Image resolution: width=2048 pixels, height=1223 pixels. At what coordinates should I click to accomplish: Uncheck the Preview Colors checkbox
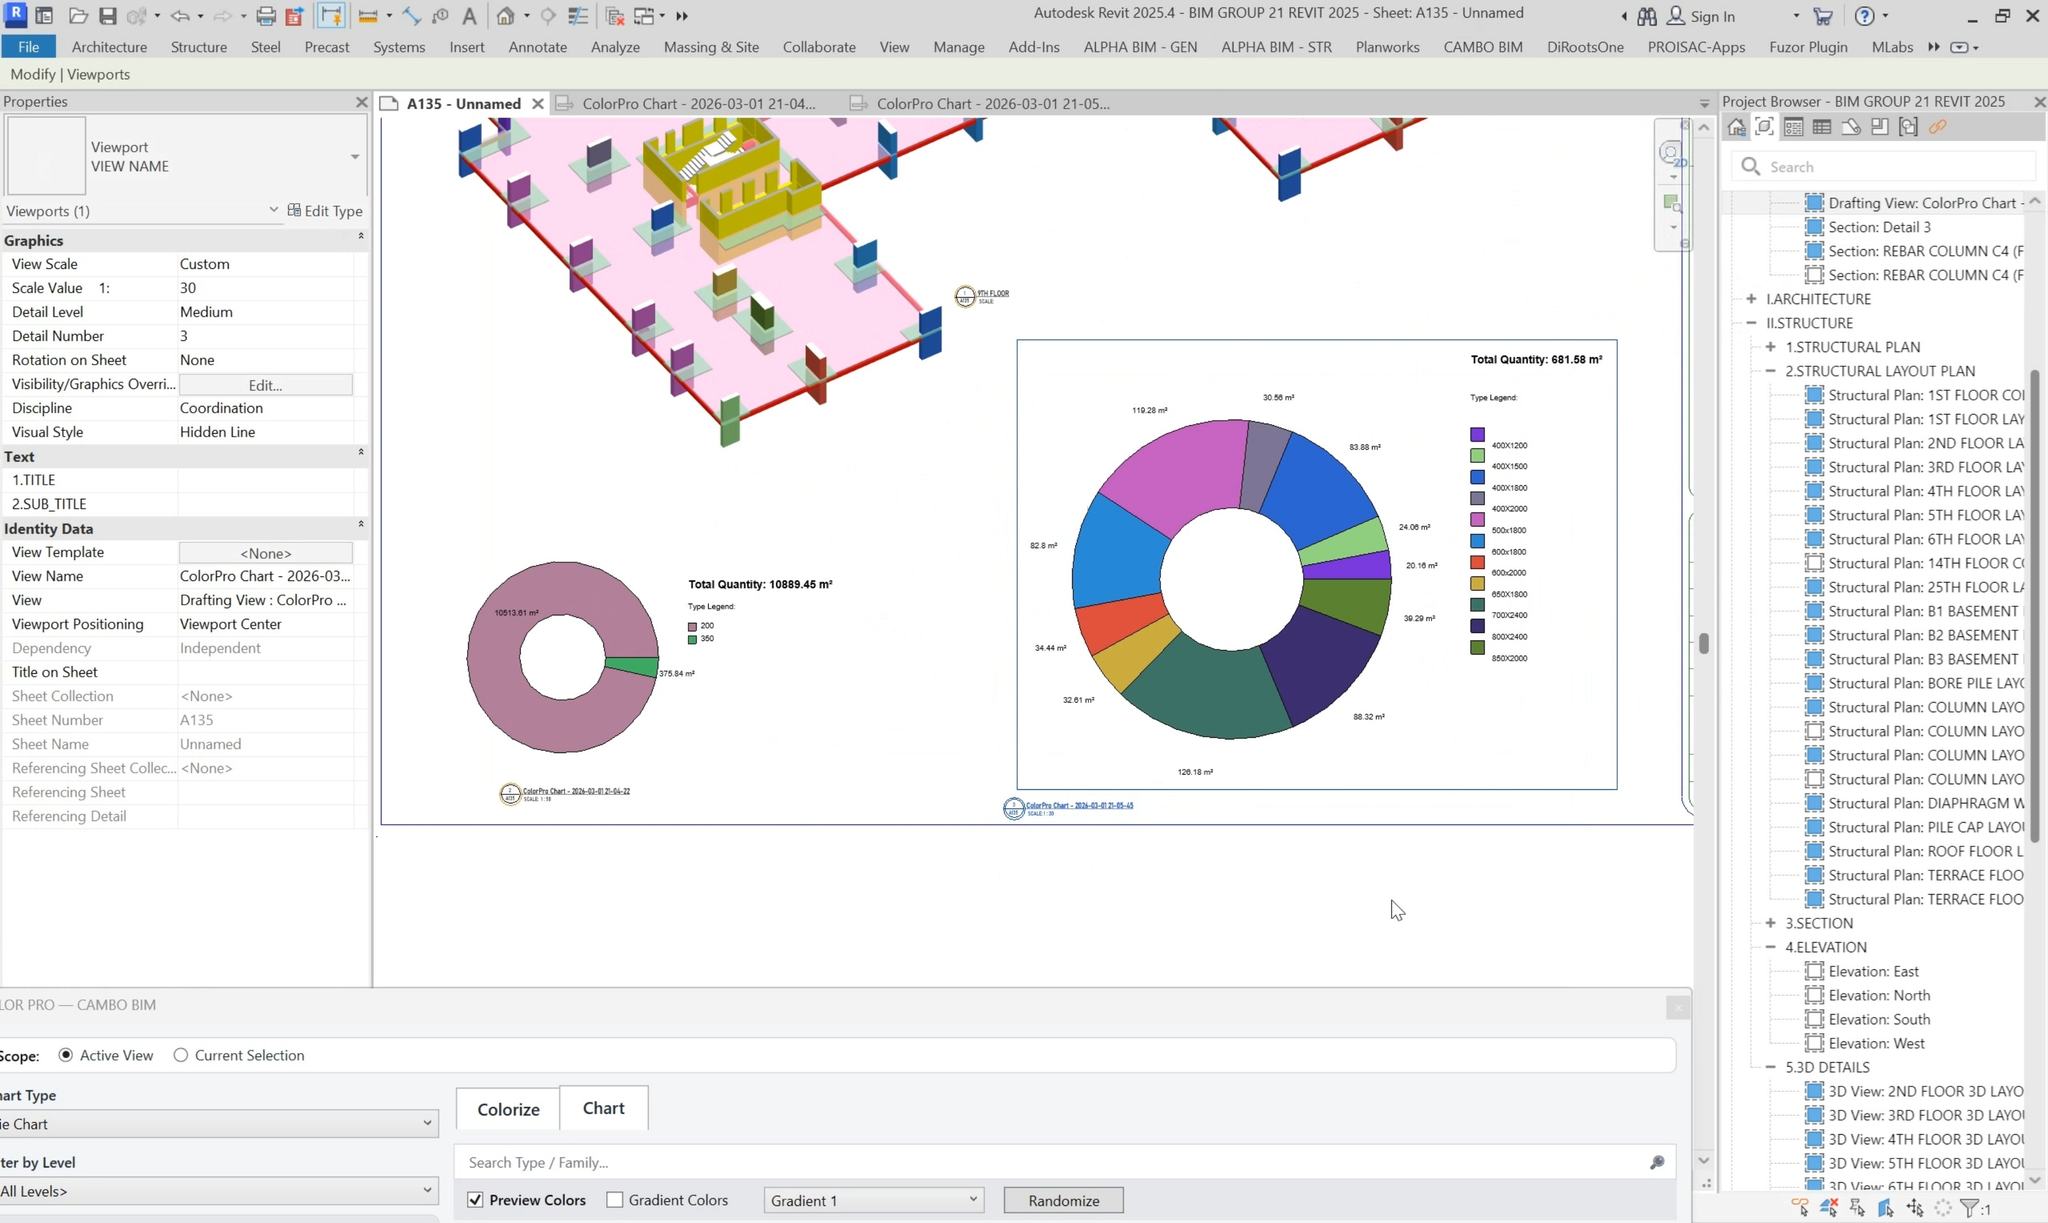pyautogui.click(x=475, y=1200)
